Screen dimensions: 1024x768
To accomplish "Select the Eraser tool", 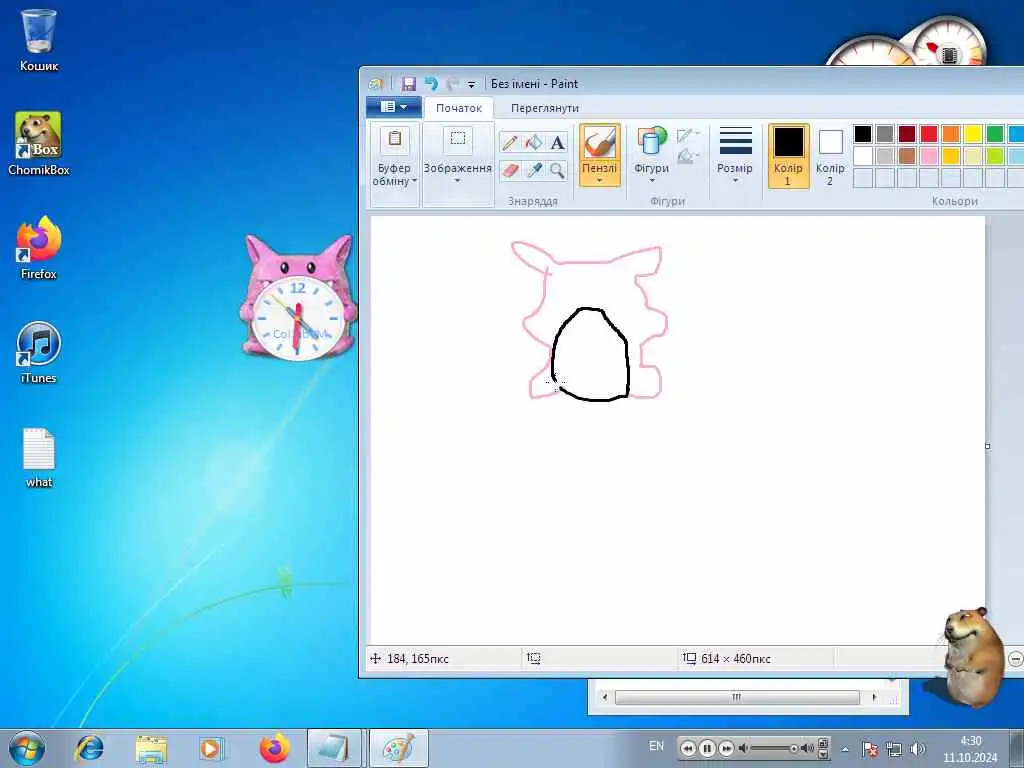I will pos(510,170).
